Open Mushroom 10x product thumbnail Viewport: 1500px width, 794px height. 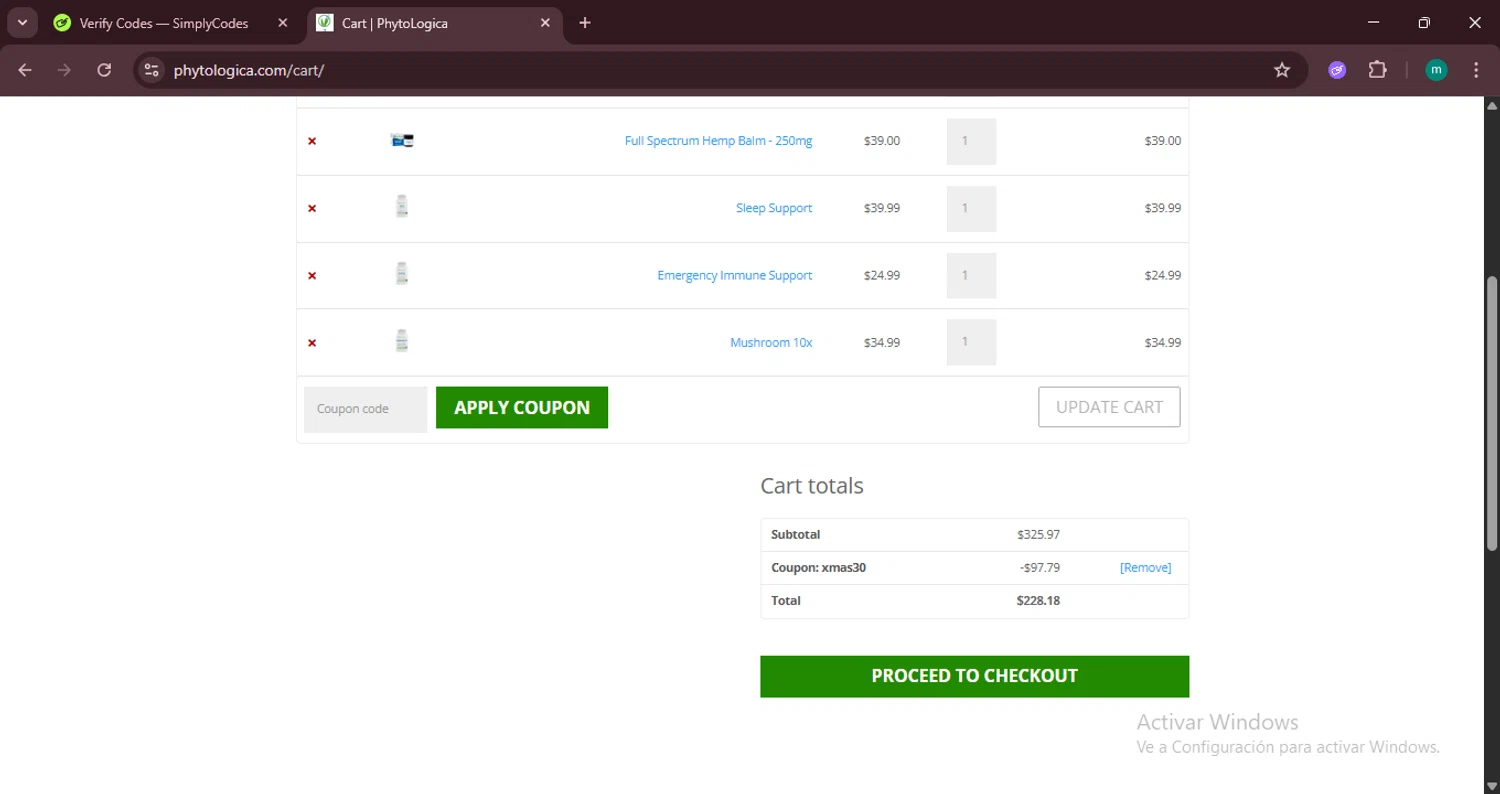(402, 340)
